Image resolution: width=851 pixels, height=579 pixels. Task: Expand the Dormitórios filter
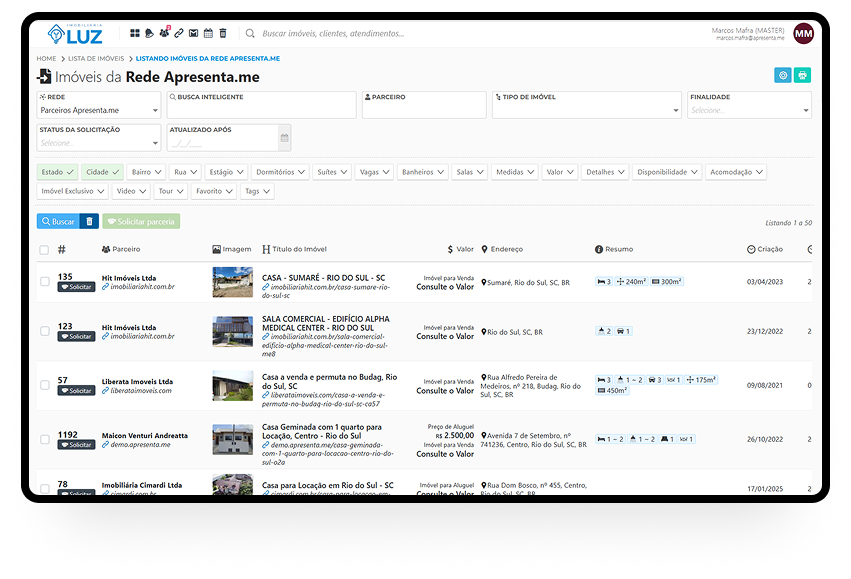coord(281,172)
